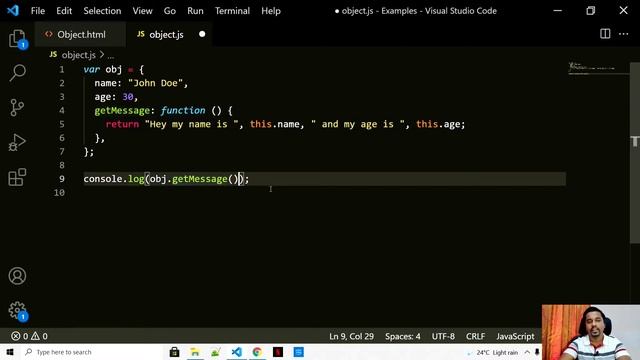Click object.js in the breadcrumb

(78, 55)
